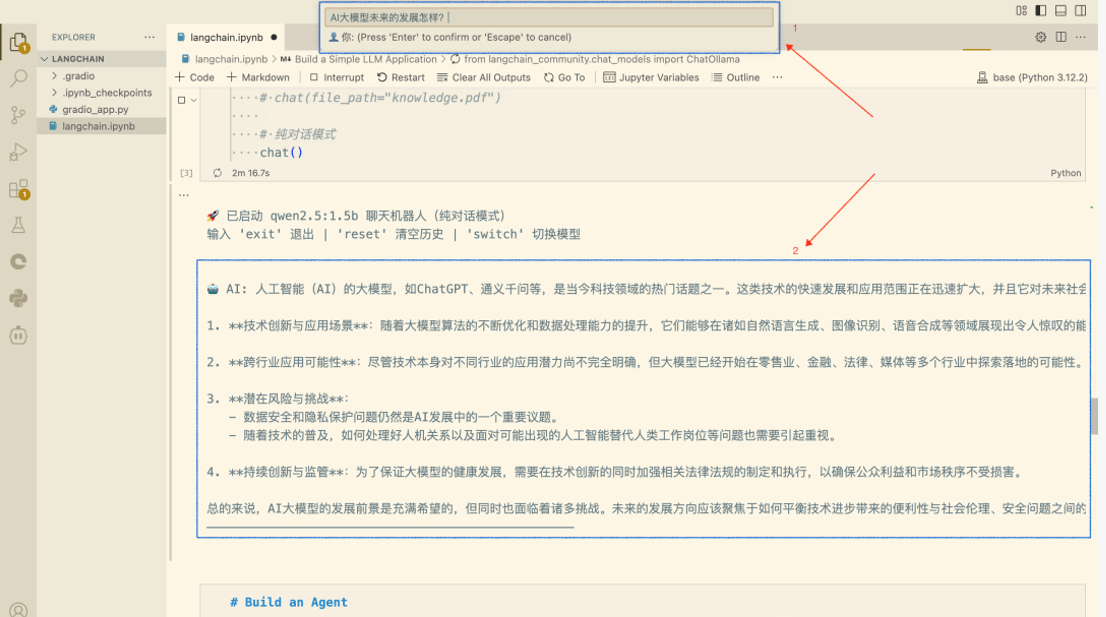Open the Testing flask view
The height and width of the screenshot is (617, 1106).
(18, 226)
